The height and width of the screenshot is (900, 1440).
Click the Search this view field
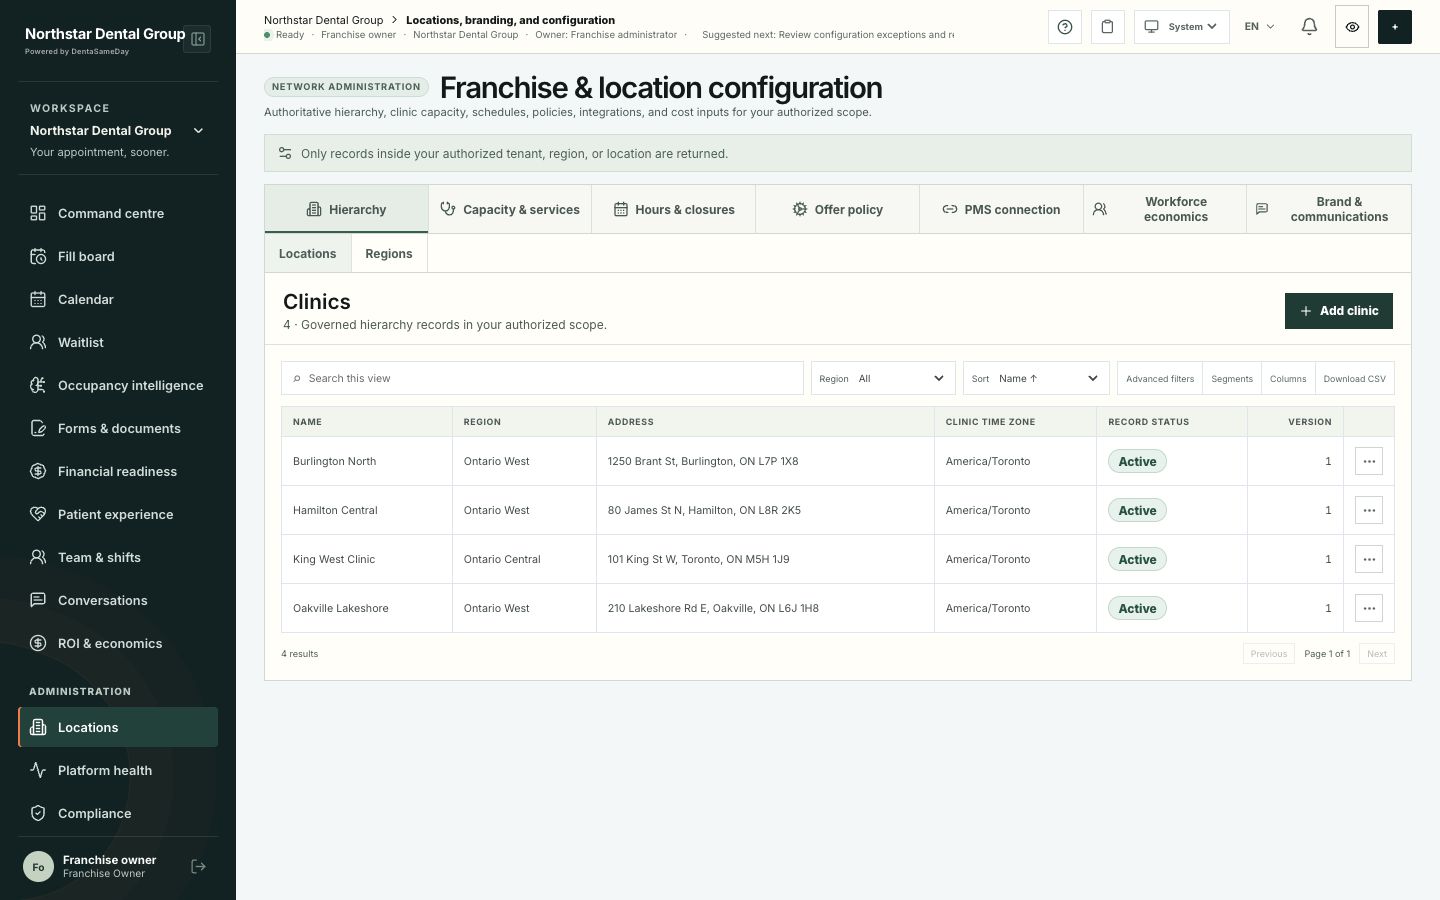(542, 378)
